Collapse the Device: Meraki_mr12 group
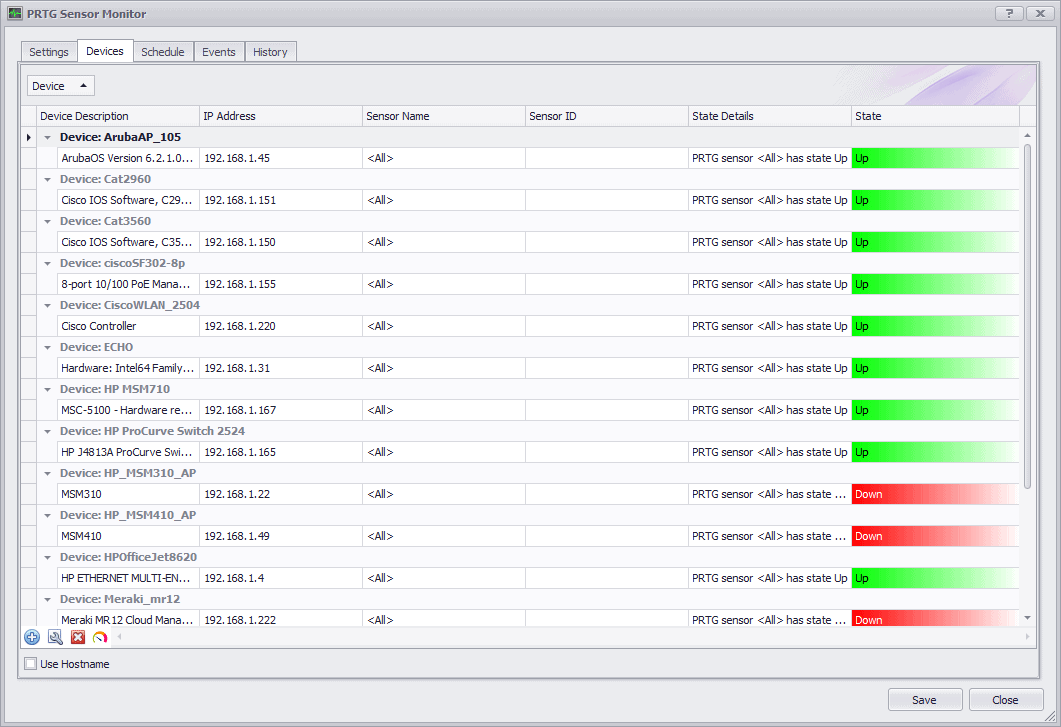The height and width of the screenshot is (727, 1061). pos(47,599)
